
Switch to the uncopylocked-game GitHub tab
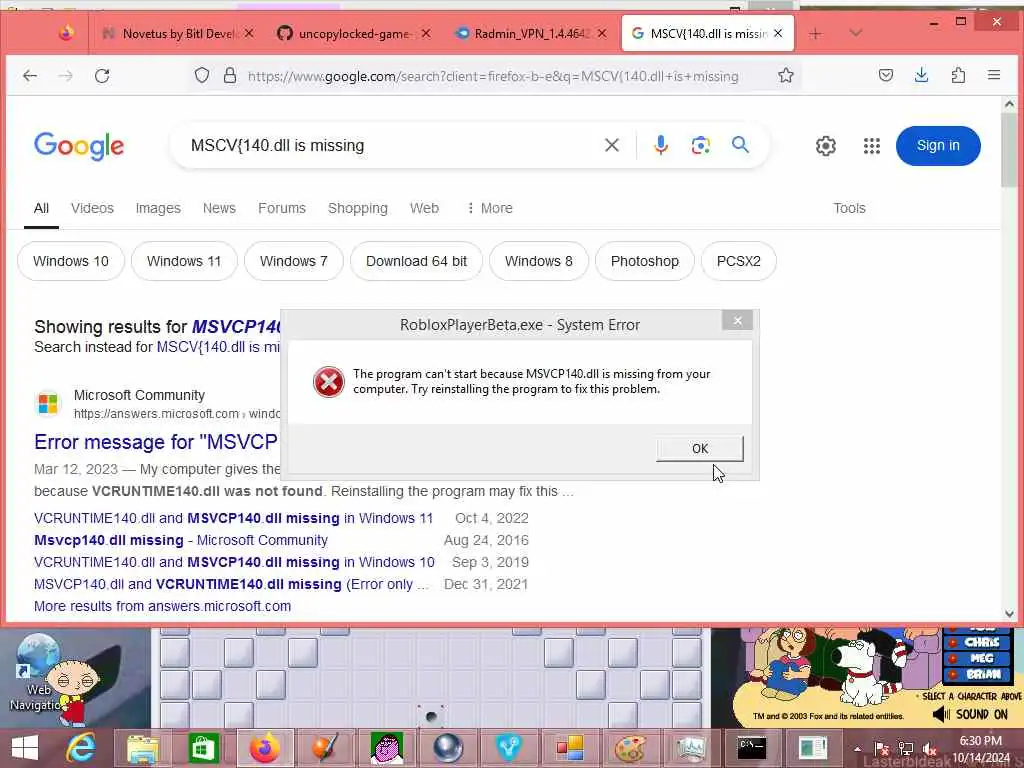click(x=353, y=33)
